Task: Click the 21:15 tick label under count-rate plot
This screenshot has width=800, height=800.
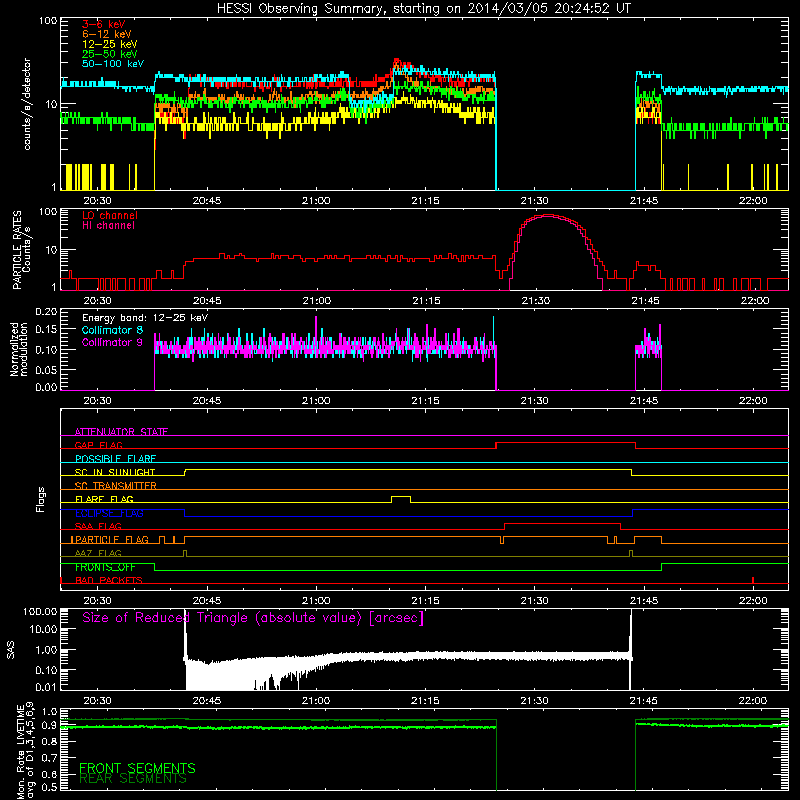Action: click(x=425, y=201)
